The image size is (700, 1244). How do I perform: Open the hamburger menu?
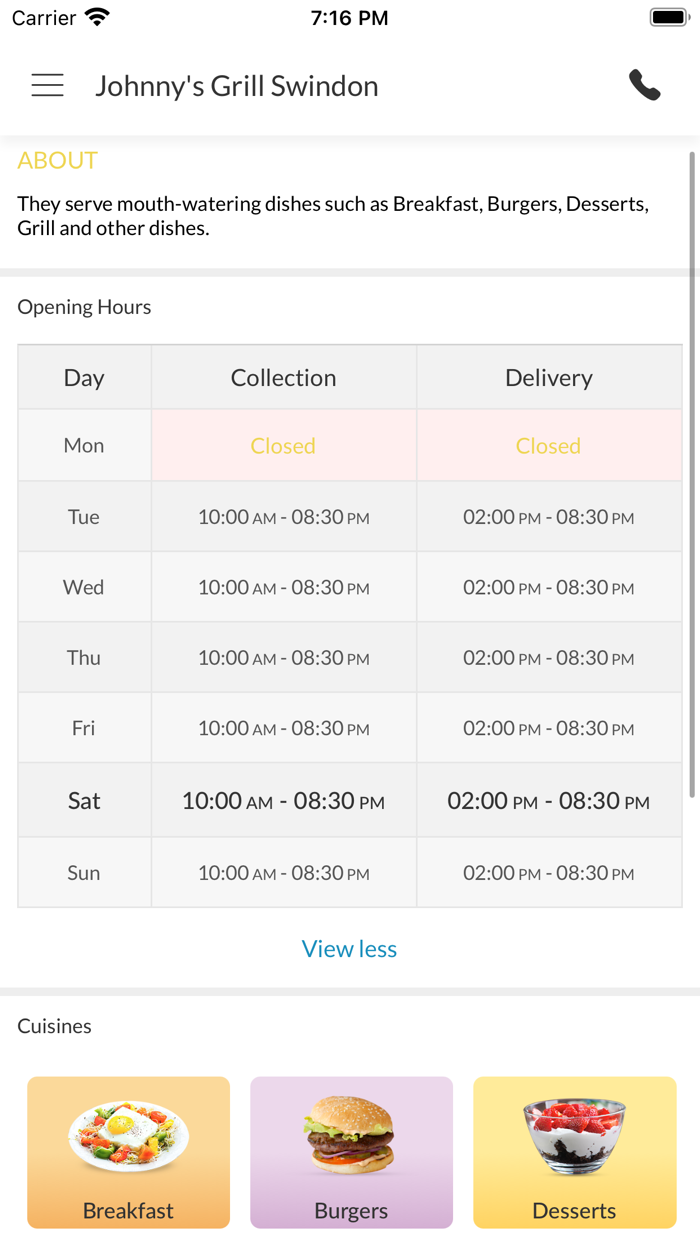coord(47,86)
